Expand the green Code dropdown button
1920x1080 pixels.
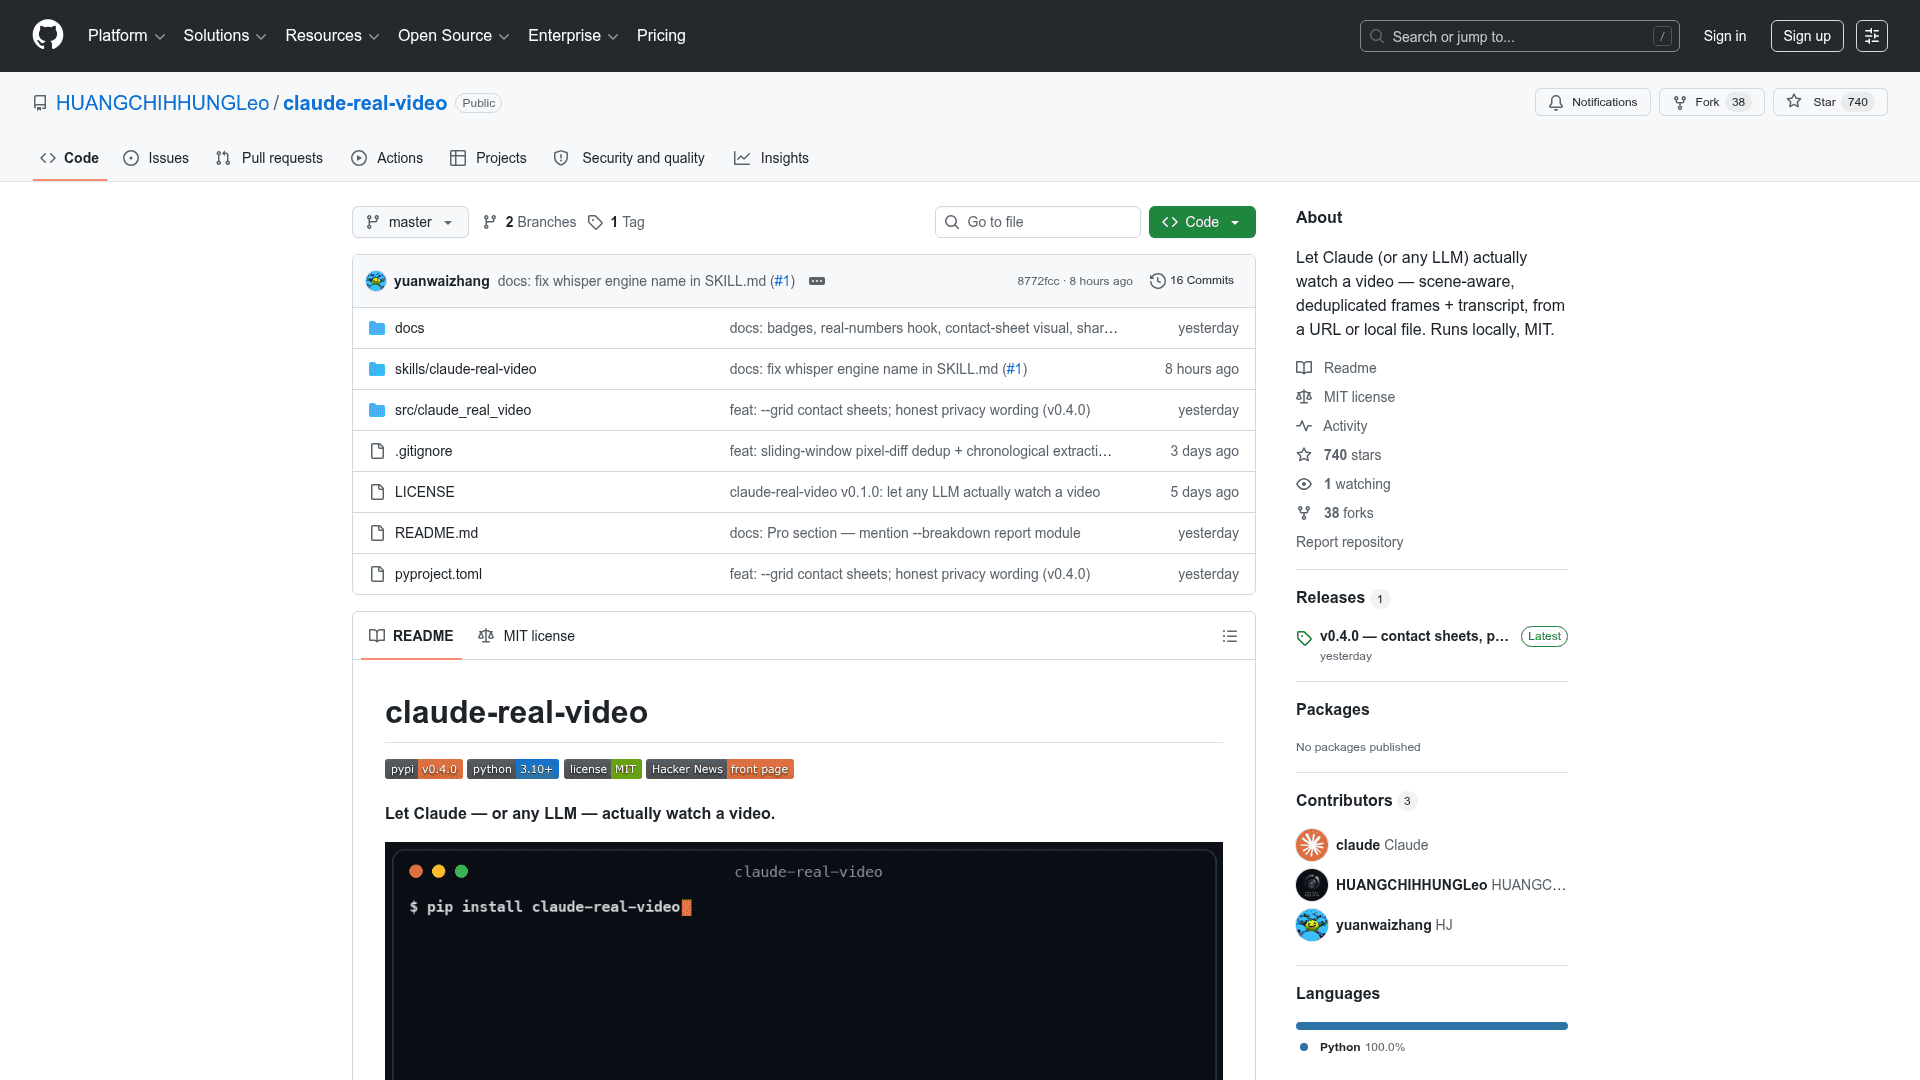pos(1202,222)
